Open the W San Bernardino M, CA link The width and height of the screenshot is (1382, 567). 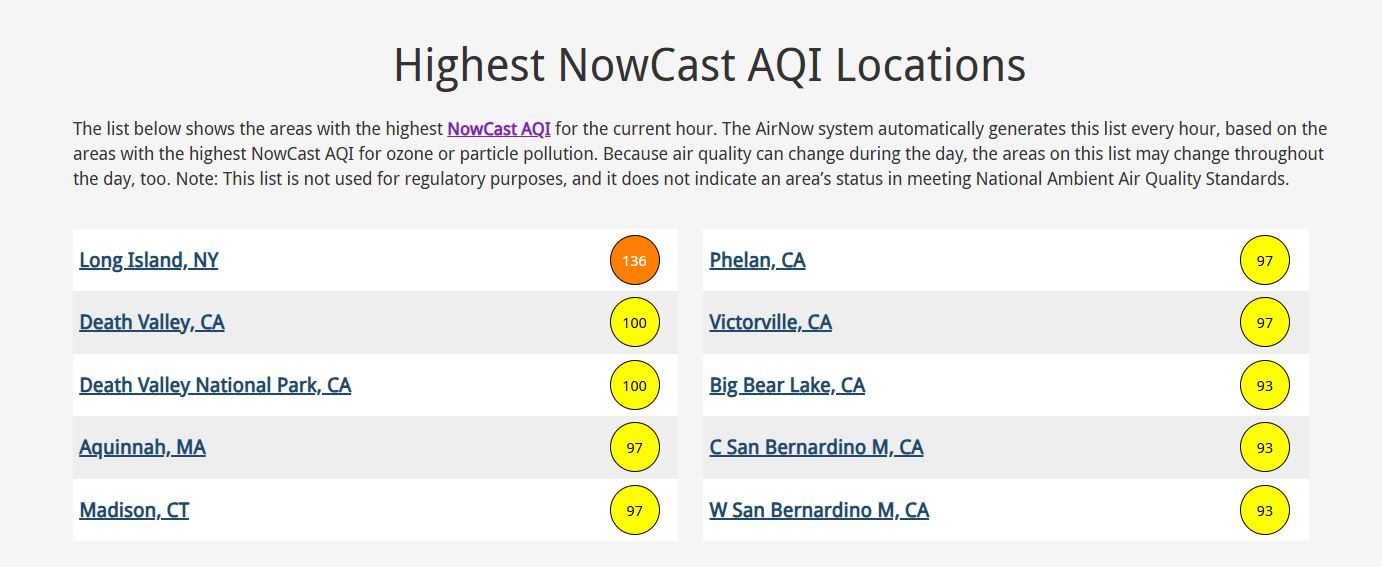click(819, 511)
